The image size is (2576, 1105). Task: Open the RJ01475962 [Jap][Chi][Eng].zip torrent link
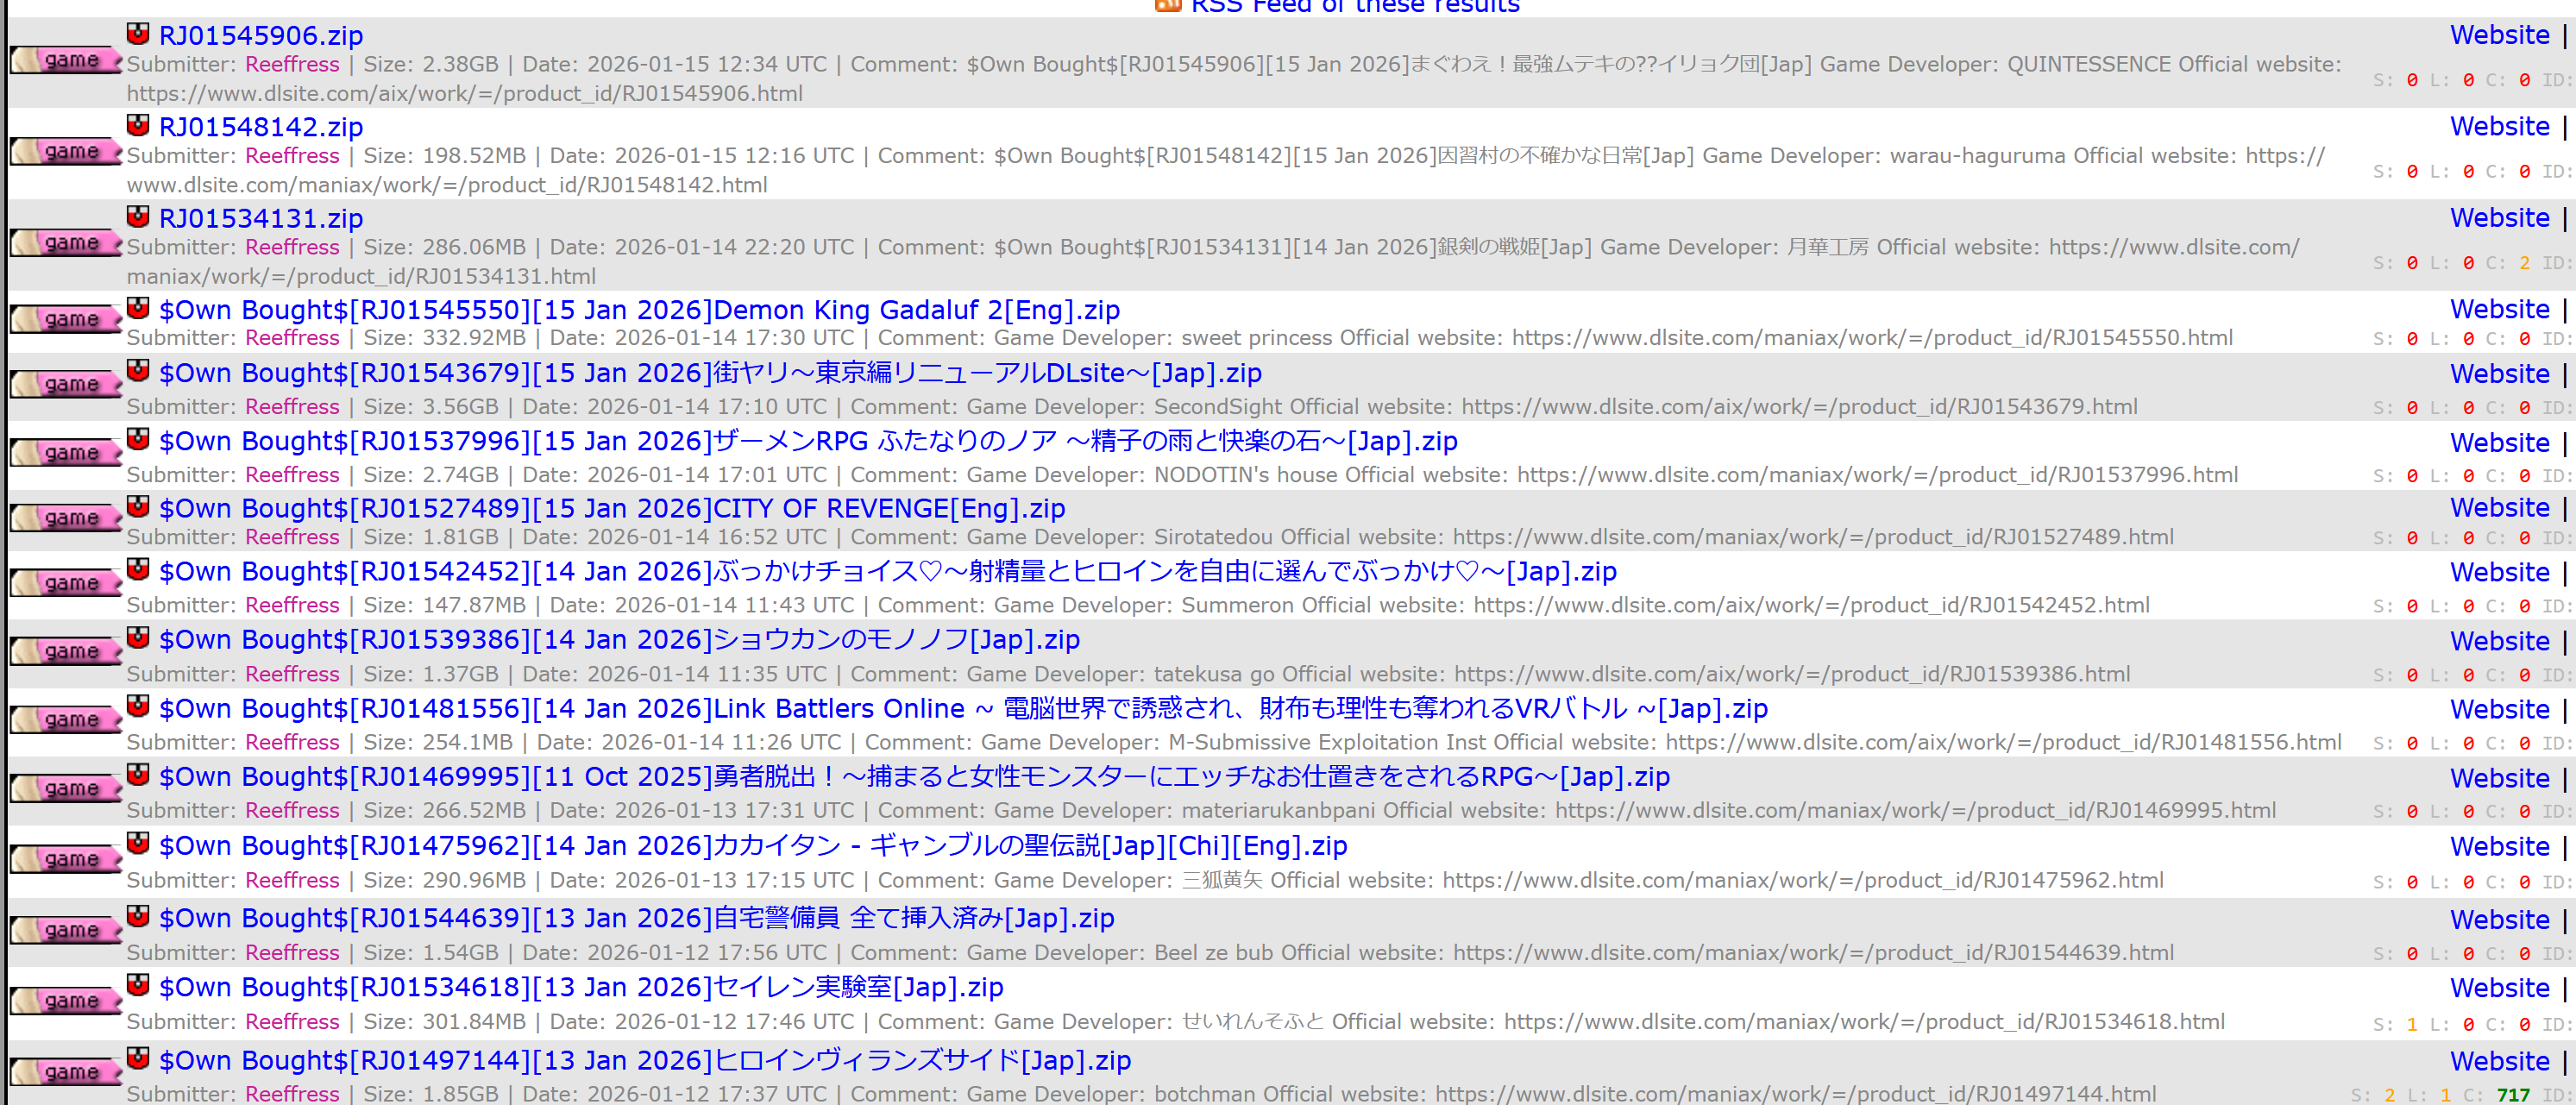(x=752, y=846)
